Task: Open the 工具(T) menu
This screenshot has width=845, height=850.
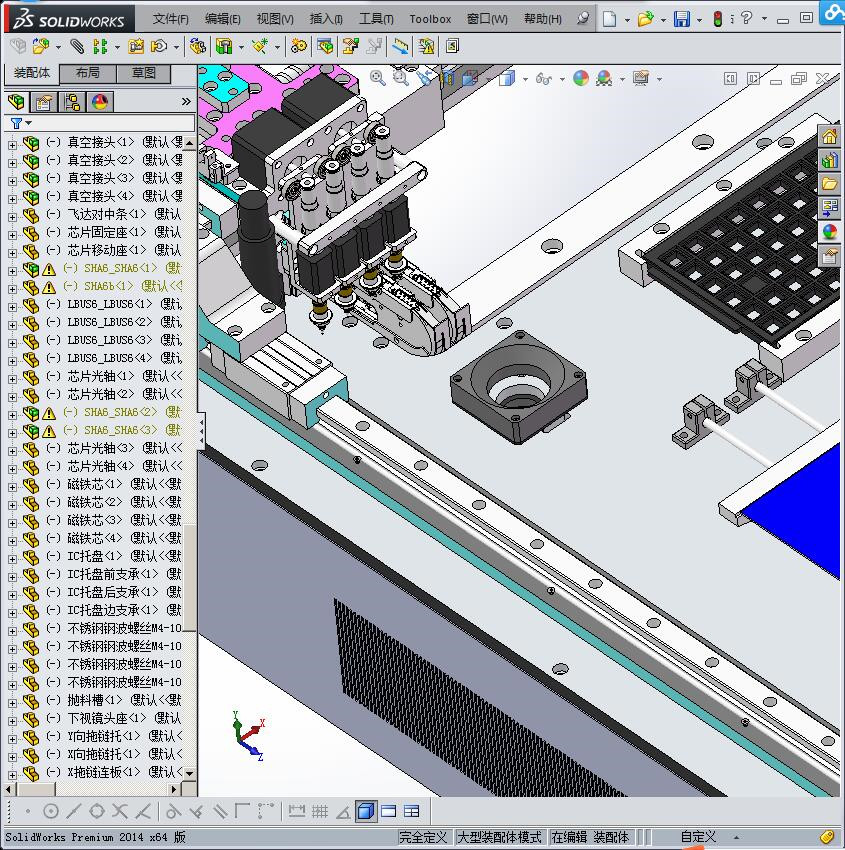Action: [x=376, y=19]
